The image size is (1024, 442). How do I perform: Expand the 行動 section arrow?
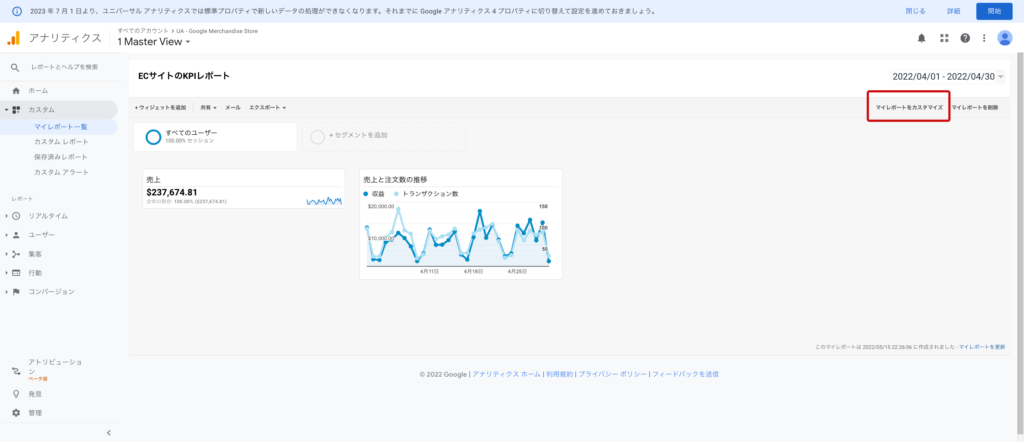pyautogui.click(x=6, y=273)
